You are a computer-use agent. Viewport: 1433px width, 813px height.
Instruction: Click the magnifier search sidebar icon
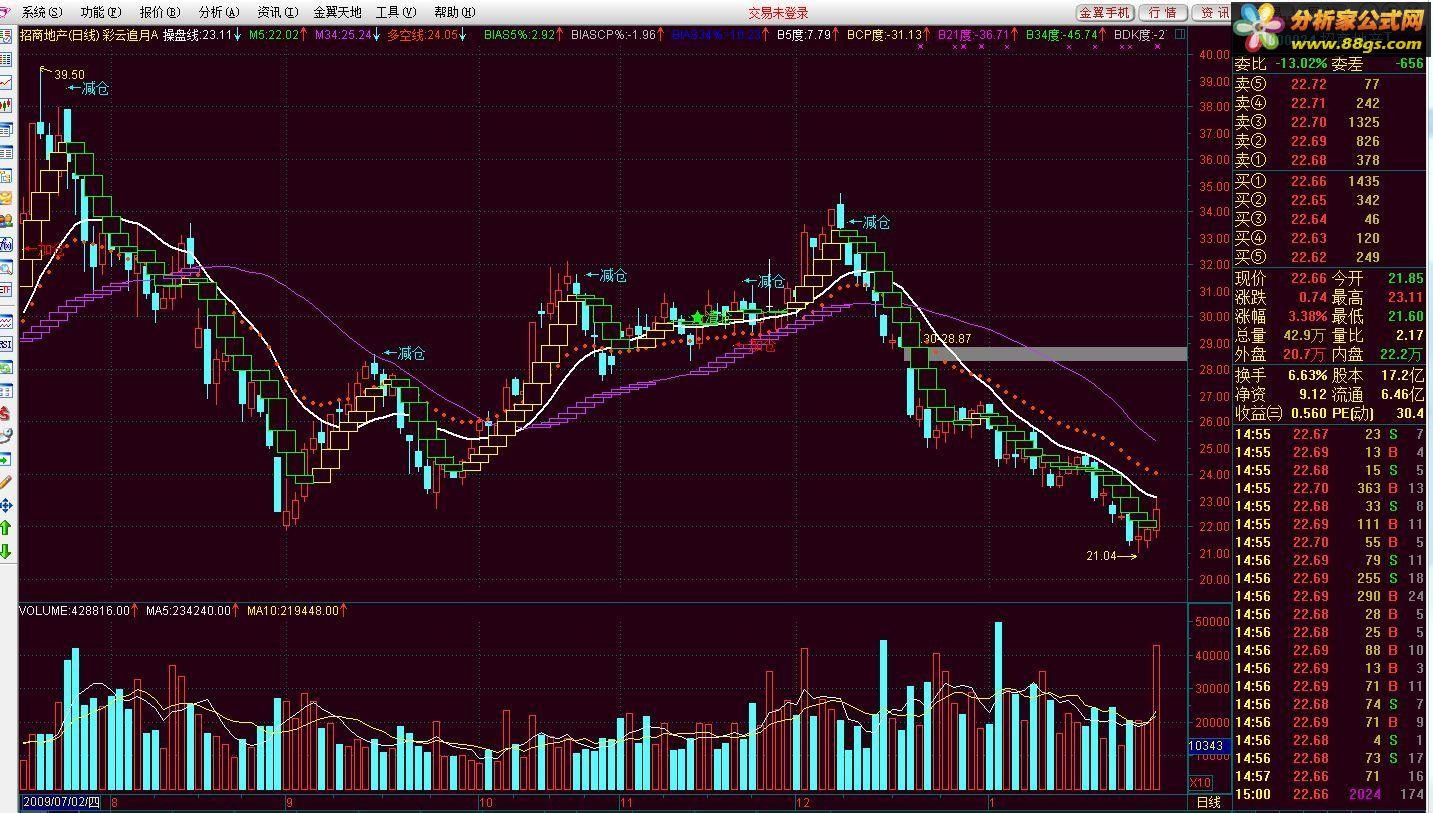[x=7, y=266]
